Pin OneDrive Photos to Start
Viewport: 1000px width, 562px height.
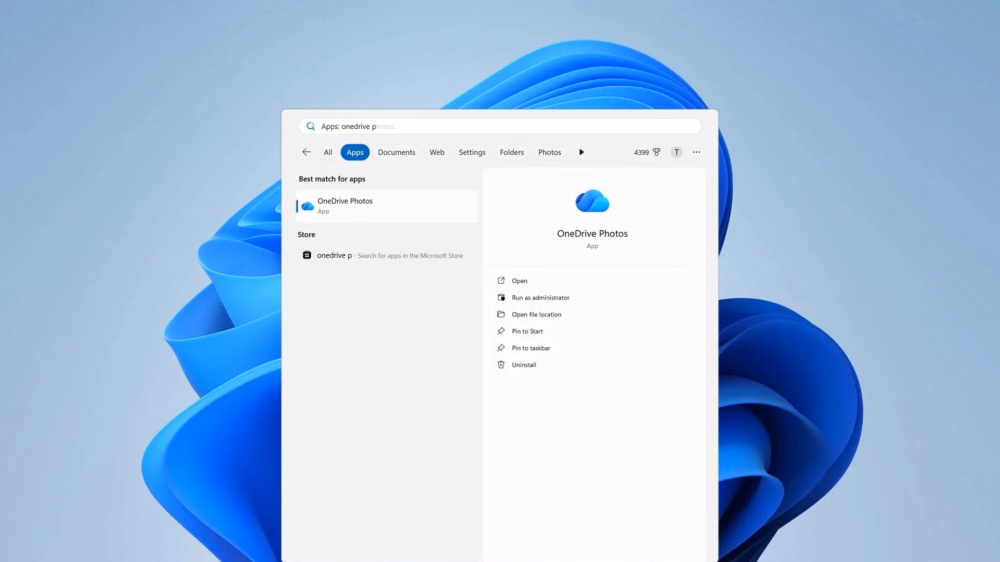click(527, 331)
